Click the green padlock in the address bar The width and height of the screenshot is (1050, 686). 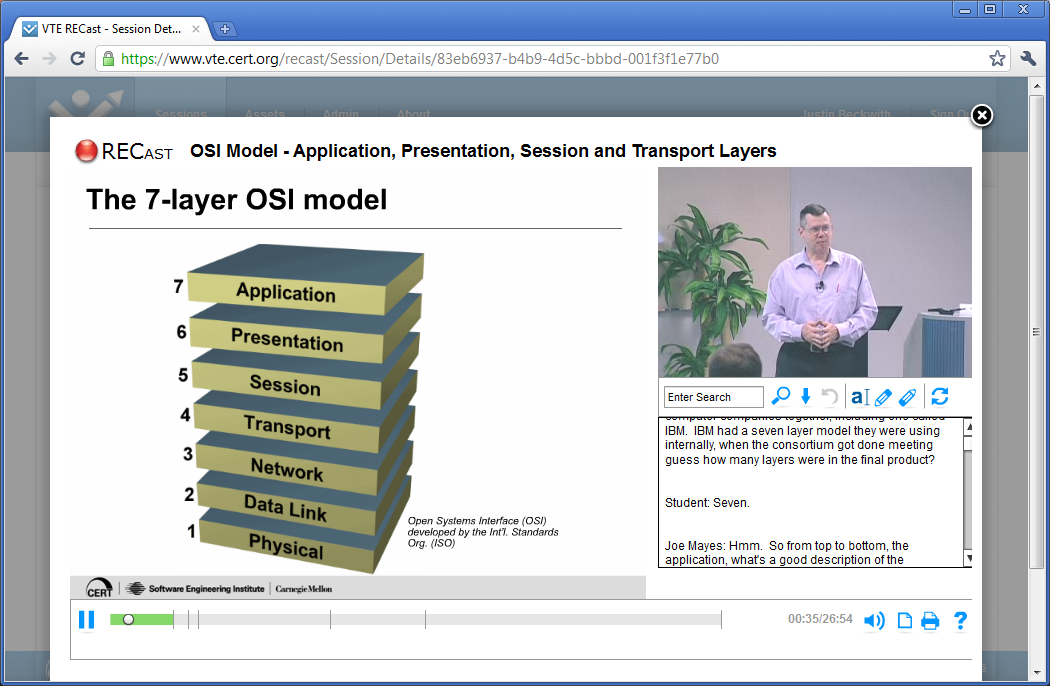108,59
